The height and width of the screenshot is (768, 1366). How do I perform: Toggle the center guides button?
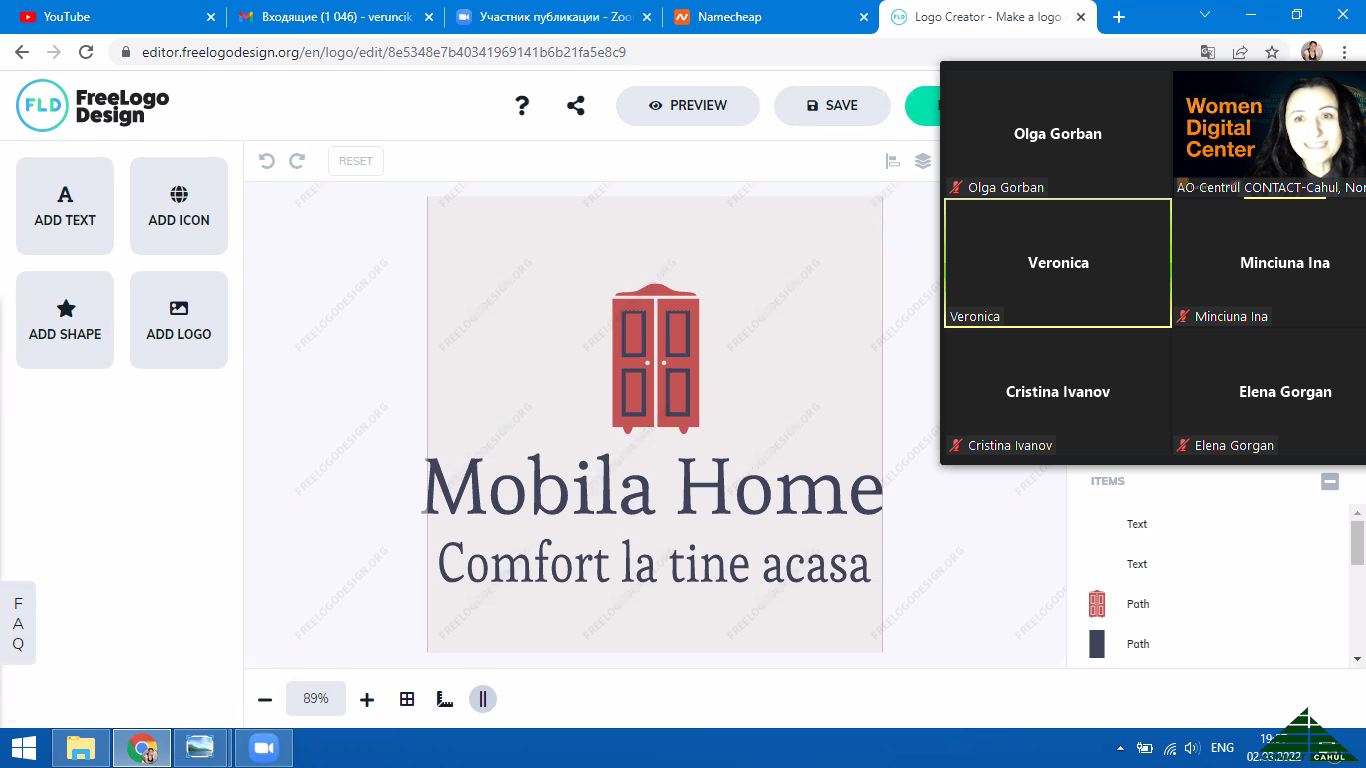(483, 699)
